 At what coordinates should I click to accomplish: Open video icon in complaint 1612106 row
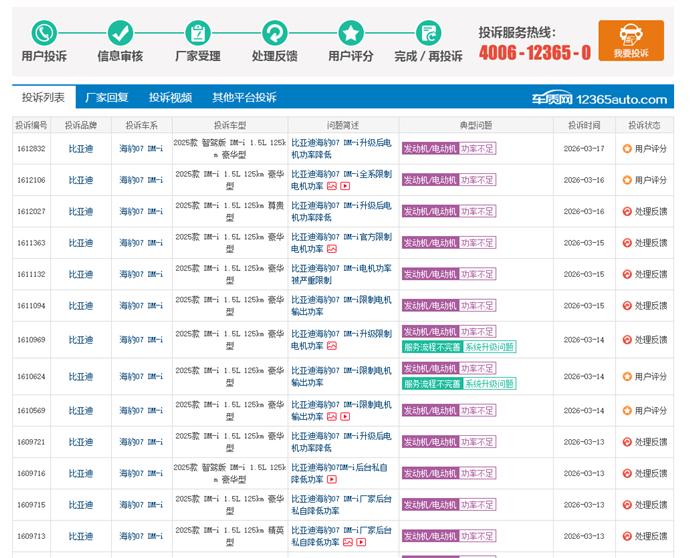346,186
